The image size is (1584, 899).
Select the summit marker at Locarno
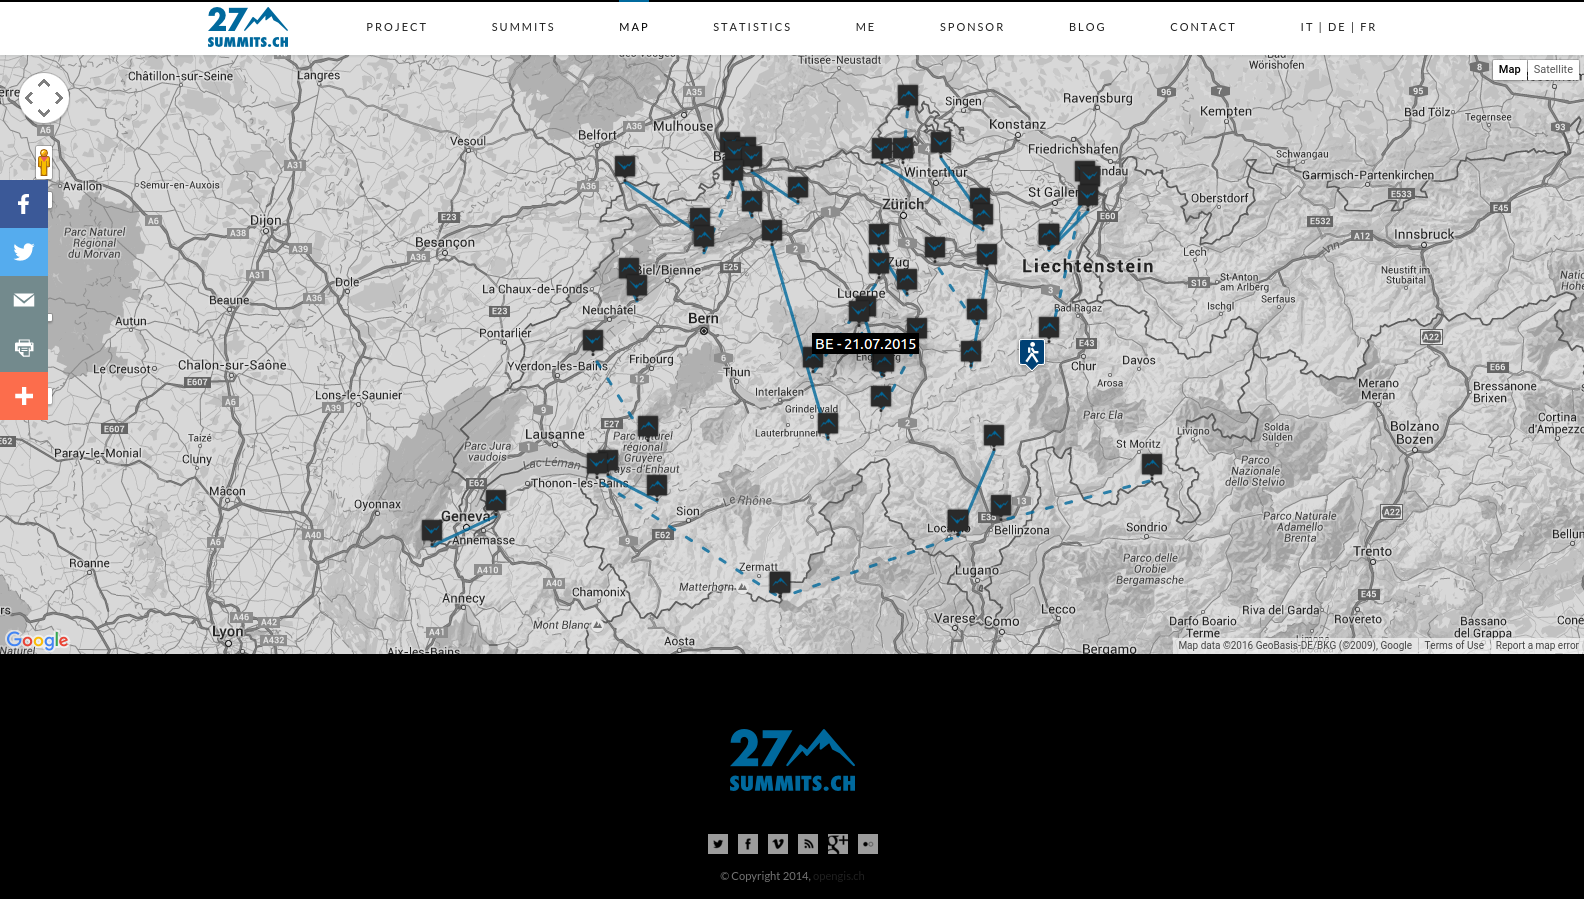958,522
